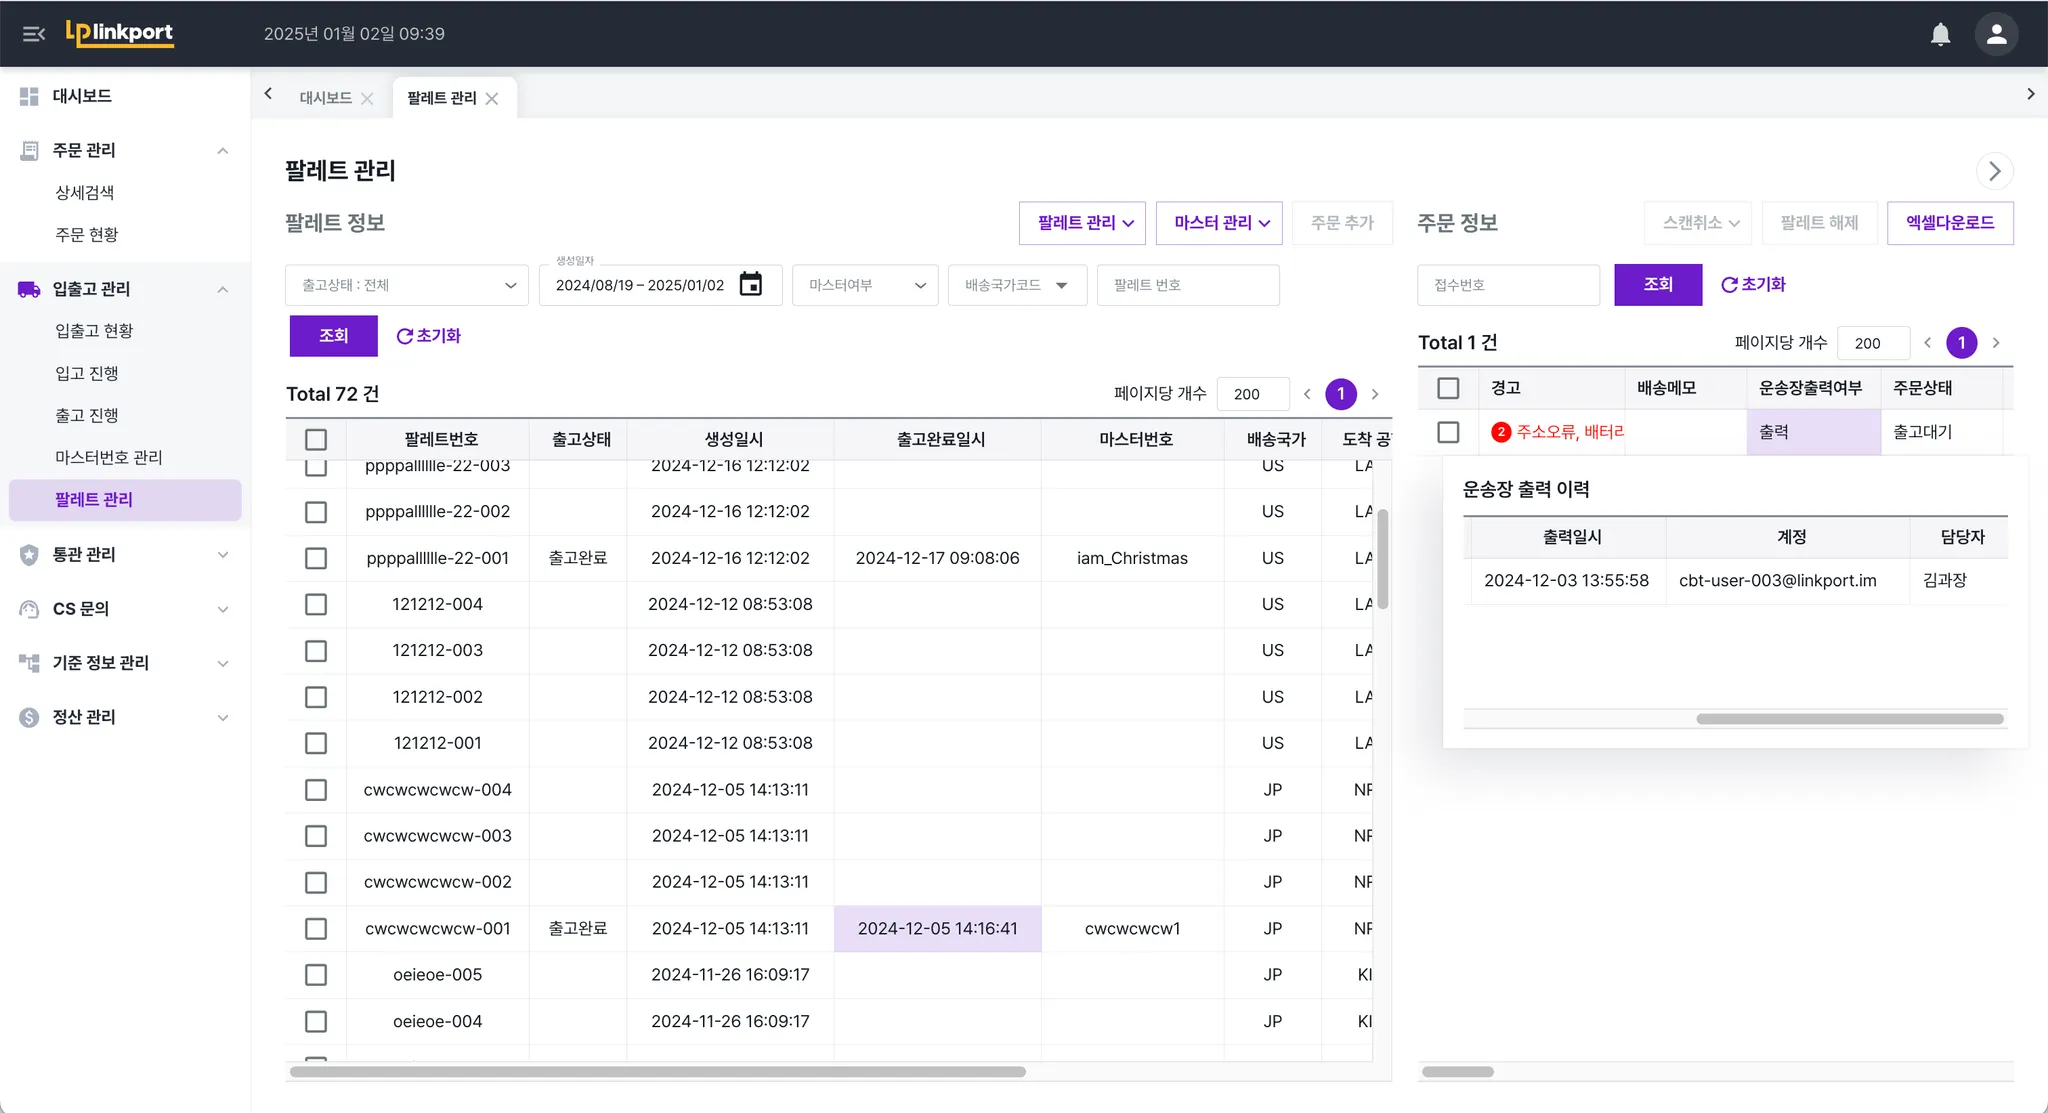Open the 출고상태 전체 dropdown
2048x1113 pixels.
coord(406,285)
